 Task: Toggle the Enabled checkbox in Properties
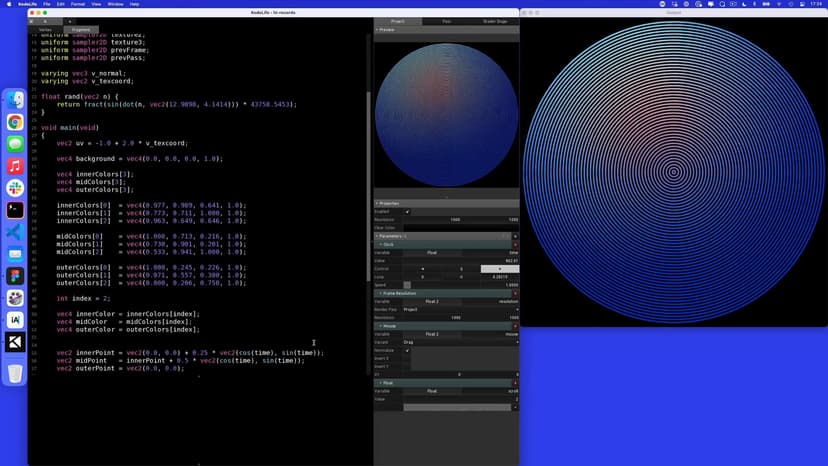[x=407, y=212]
